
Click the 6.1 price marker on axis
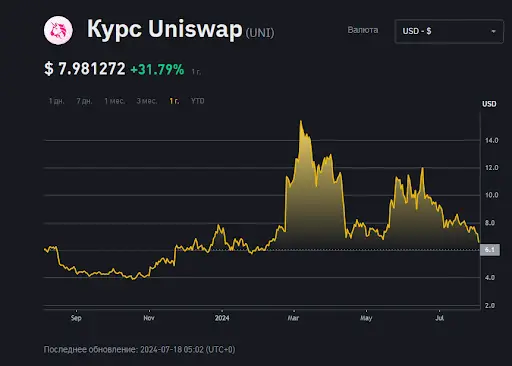(x=490, y=250)
